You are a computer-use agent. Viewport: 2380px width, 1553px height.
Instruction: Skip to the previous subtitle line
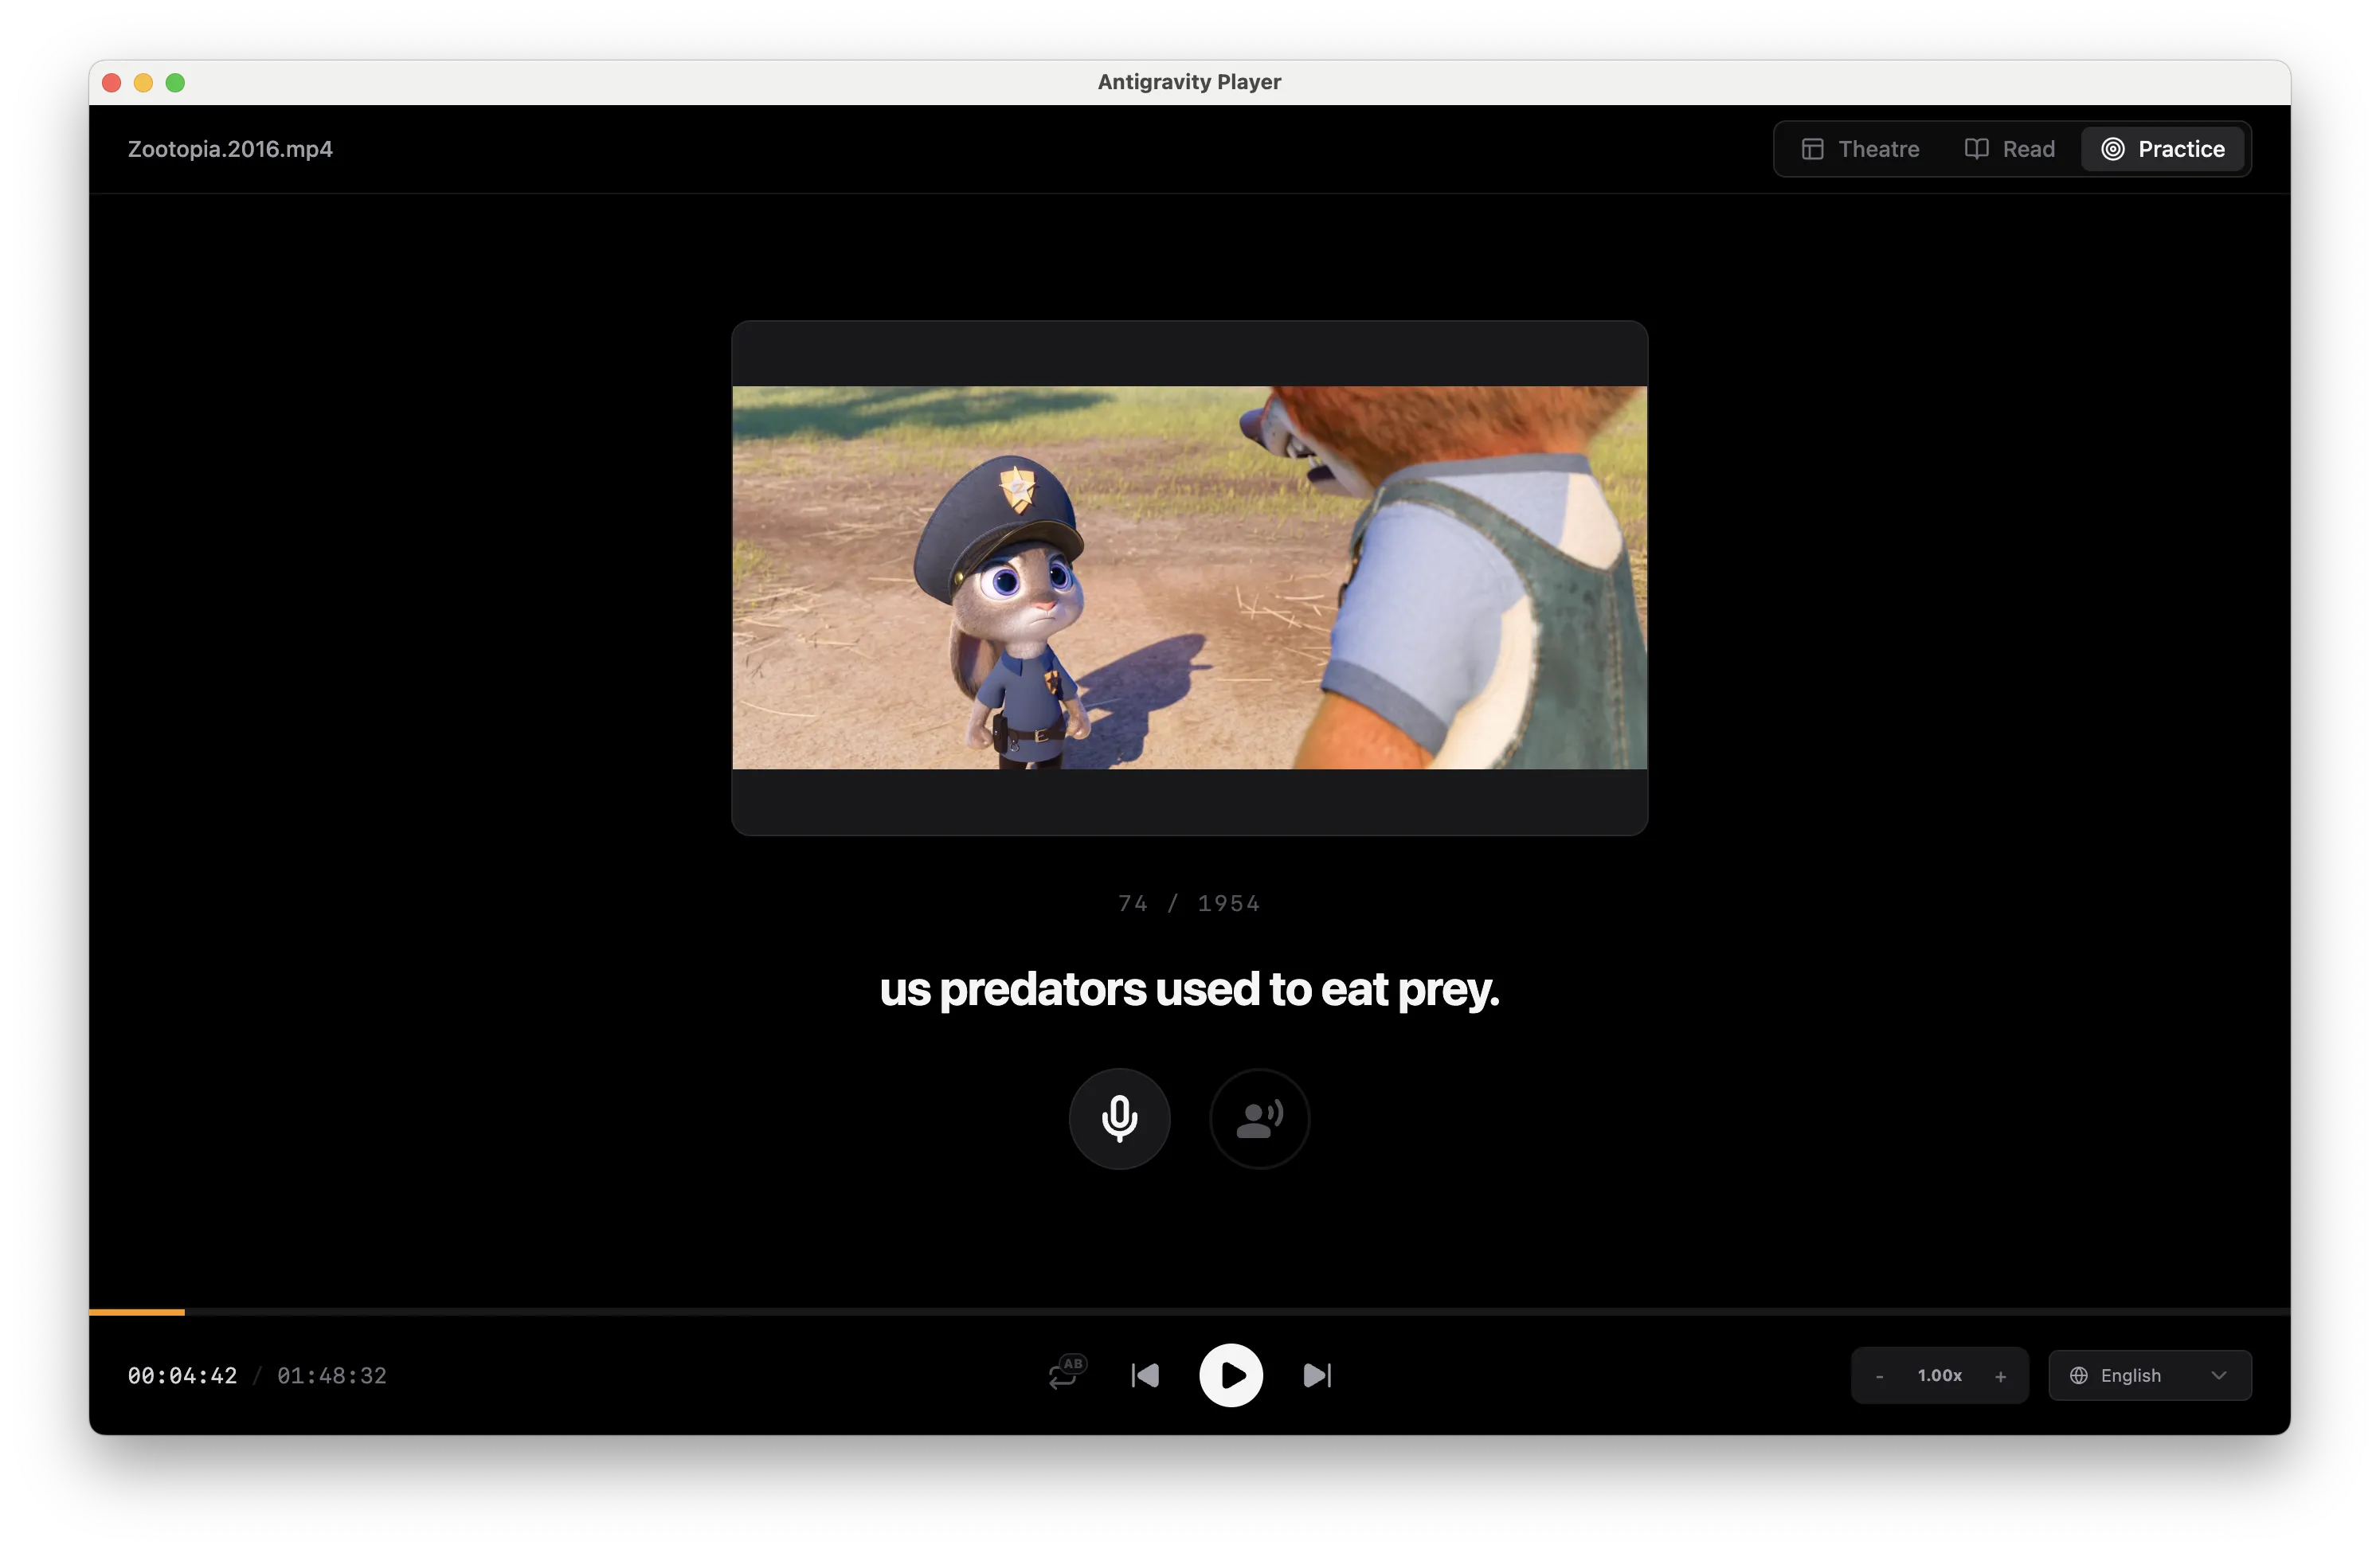tap(1145, 1375)
